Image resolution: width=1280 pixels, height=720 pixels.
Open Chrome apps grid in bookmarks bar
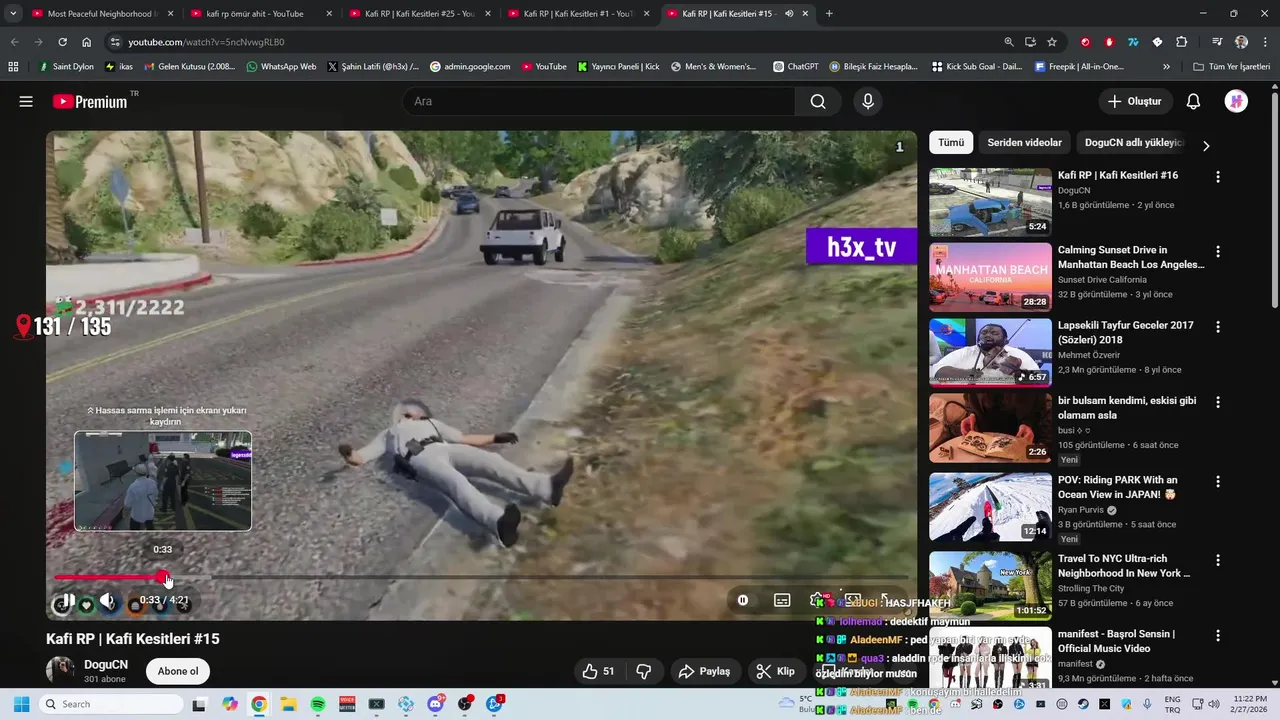[13, 66]
